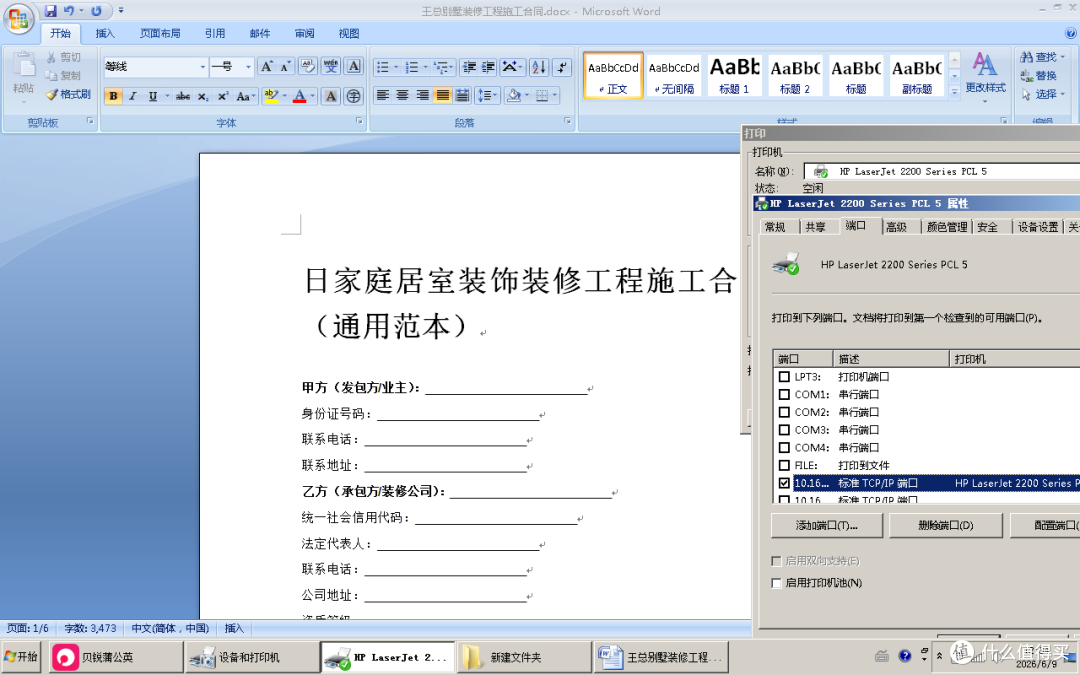
Task: Open Change Styles (更改样式) menu
Action: (x=985, y=77)
